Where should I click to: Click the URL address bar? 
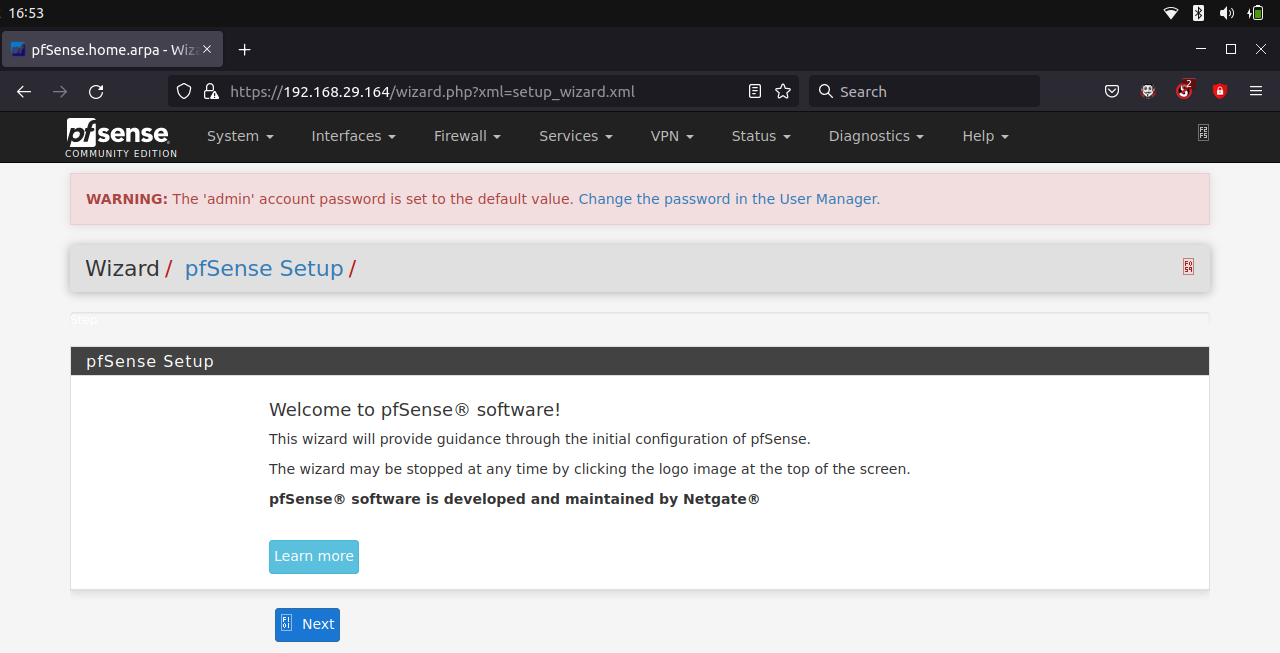pos(484,91)
